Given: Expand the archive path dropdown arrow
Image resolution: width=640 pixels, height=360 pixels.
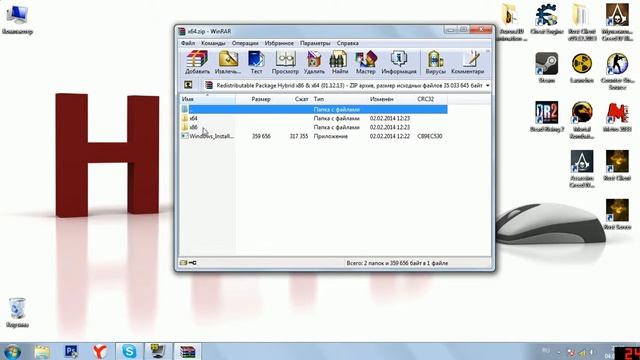Looking at the screenshot, I should (x=487, y=85).
